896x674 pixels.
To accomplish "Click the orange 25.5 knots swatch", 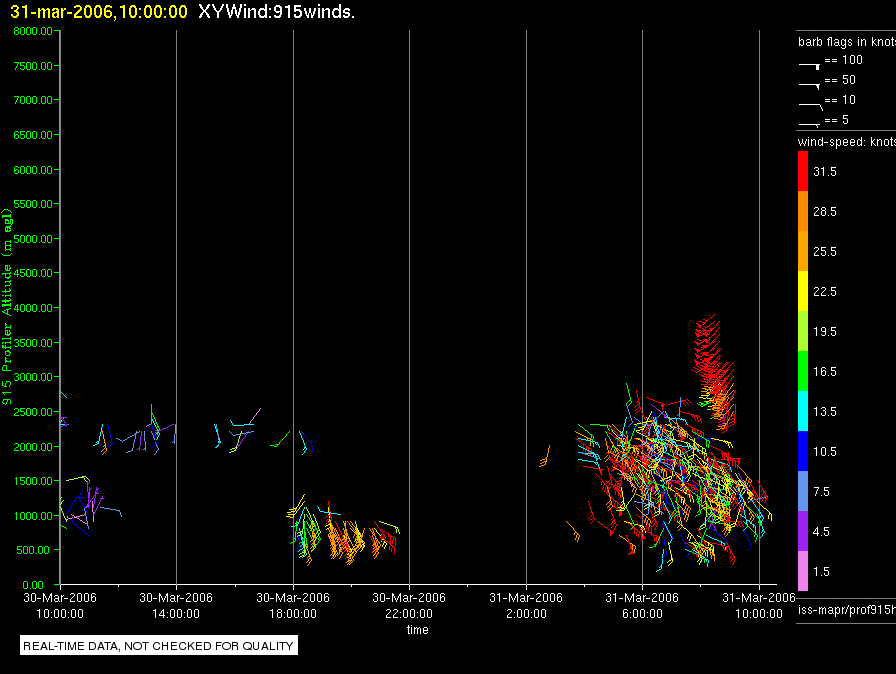I will [x=803, y=251].
